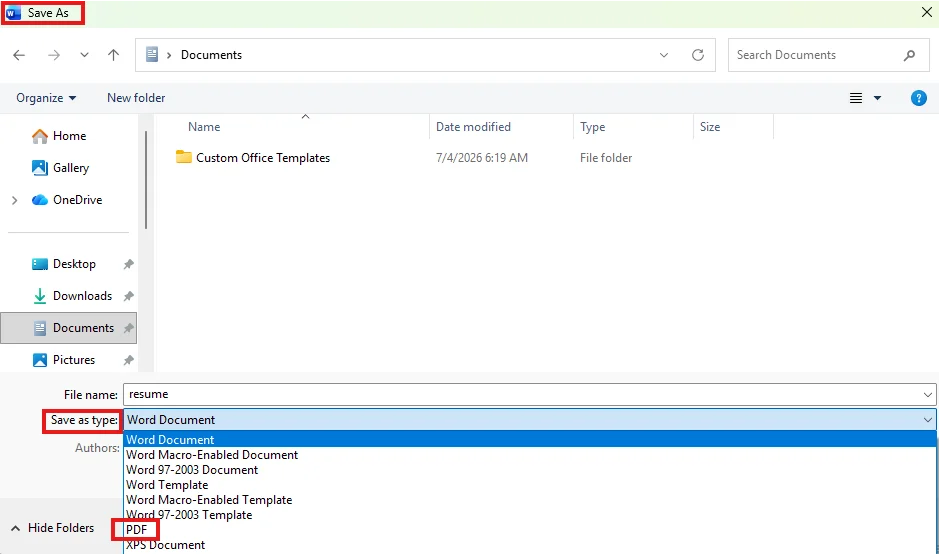The width and height of the screenshot is (939, 554).
Task: Go back with the left arrow
Action: 19,55
